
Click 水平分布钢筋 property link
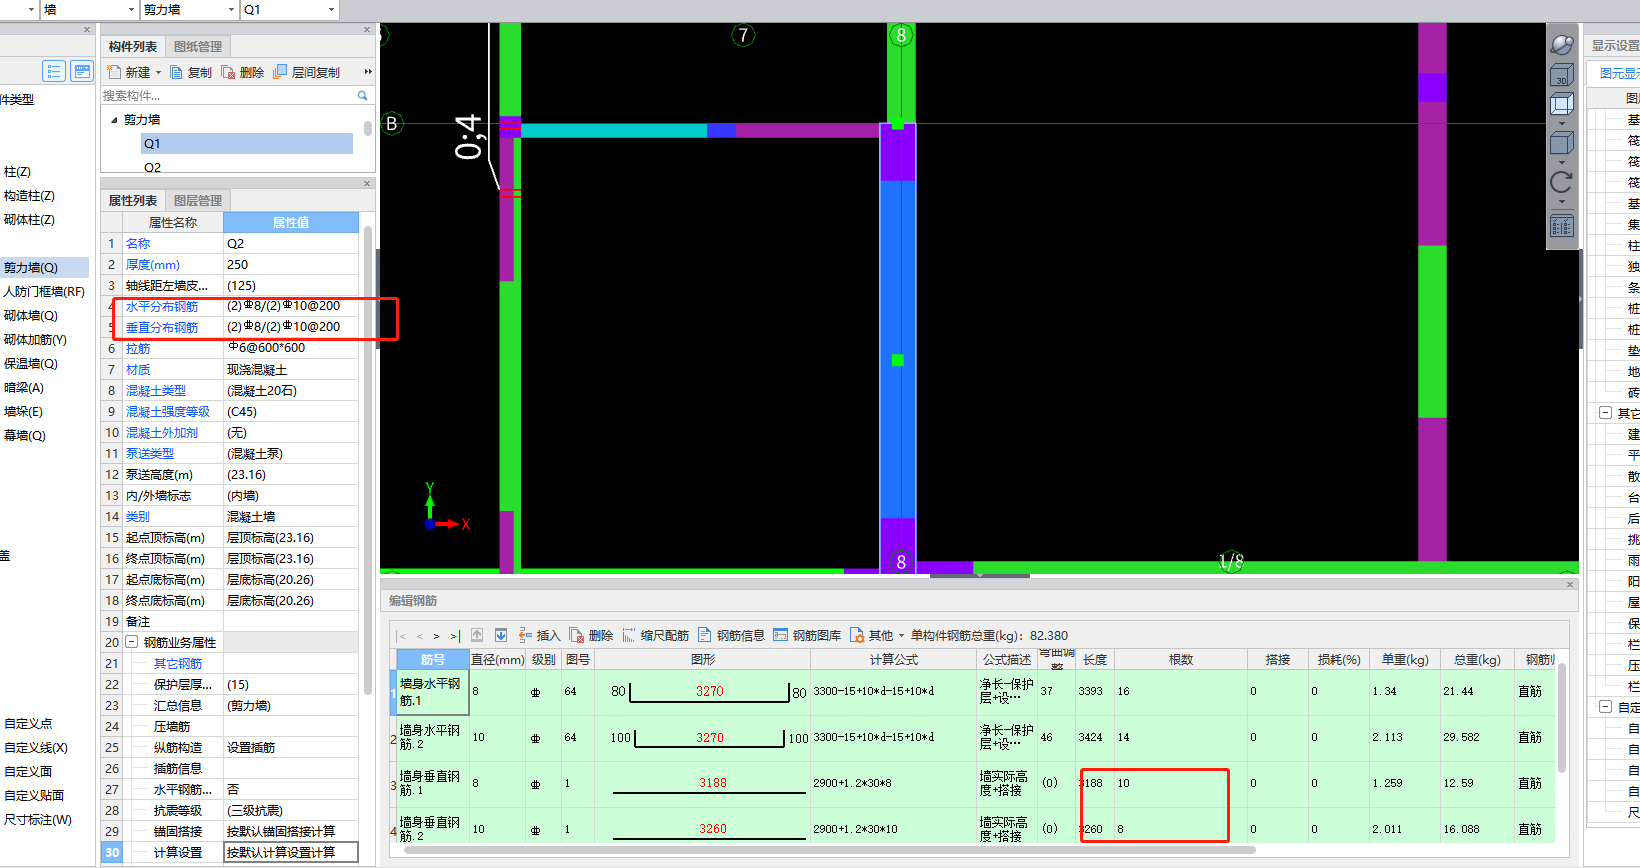(x=162, y=307)
